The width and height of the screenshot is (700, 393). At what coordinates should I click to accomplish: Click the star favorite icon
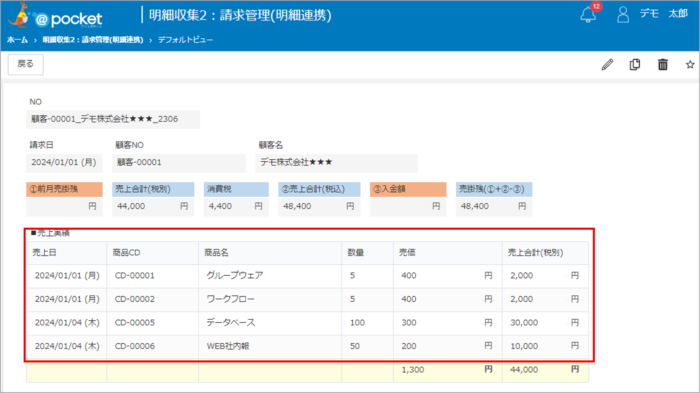(690, 65)
